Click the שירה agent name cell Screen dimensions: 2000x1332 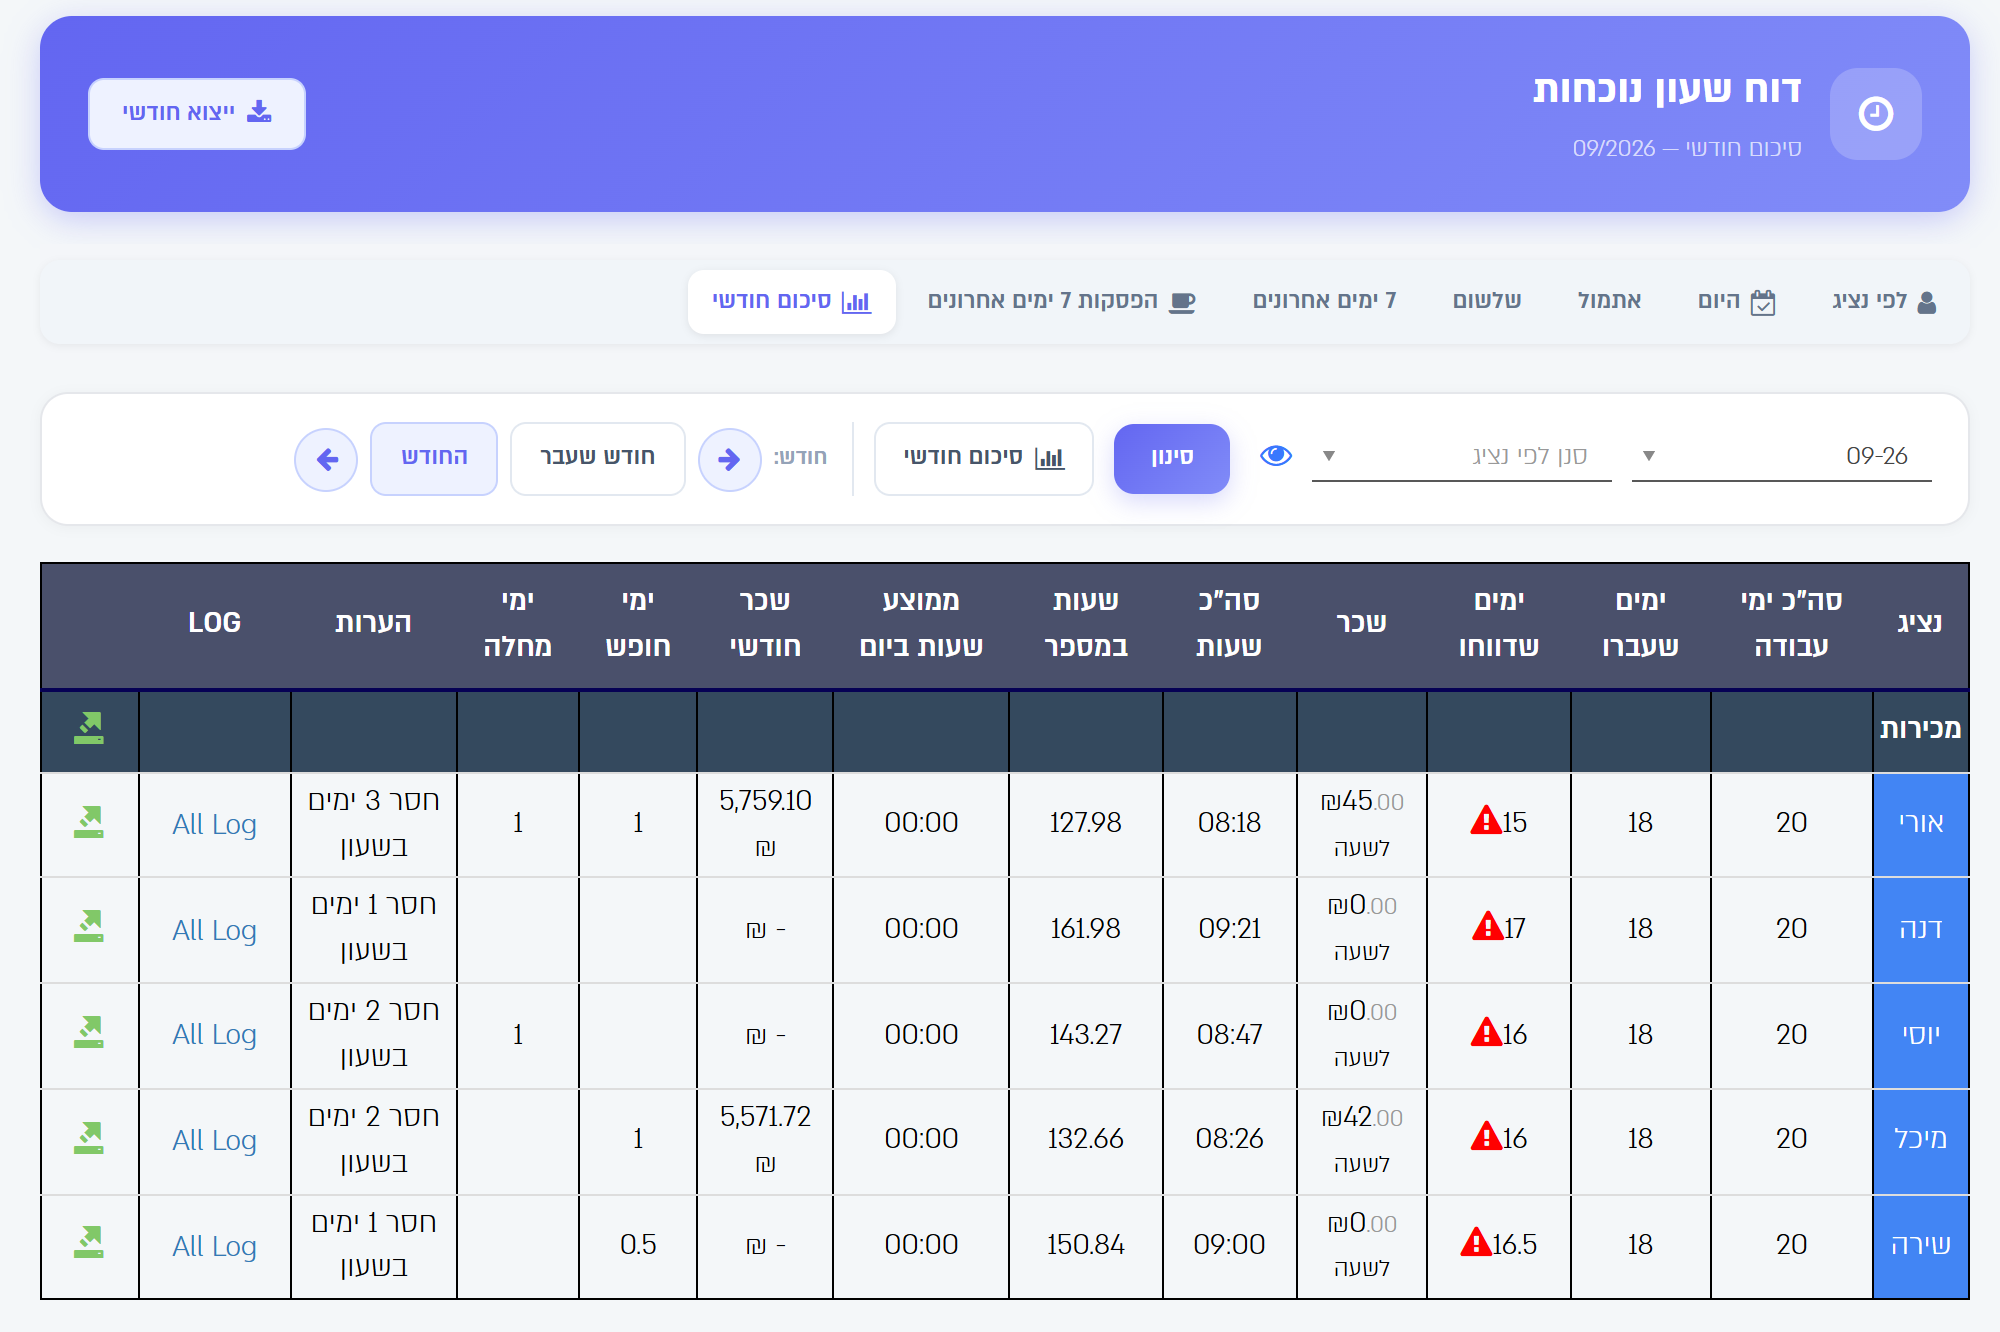[1921, 1246]
